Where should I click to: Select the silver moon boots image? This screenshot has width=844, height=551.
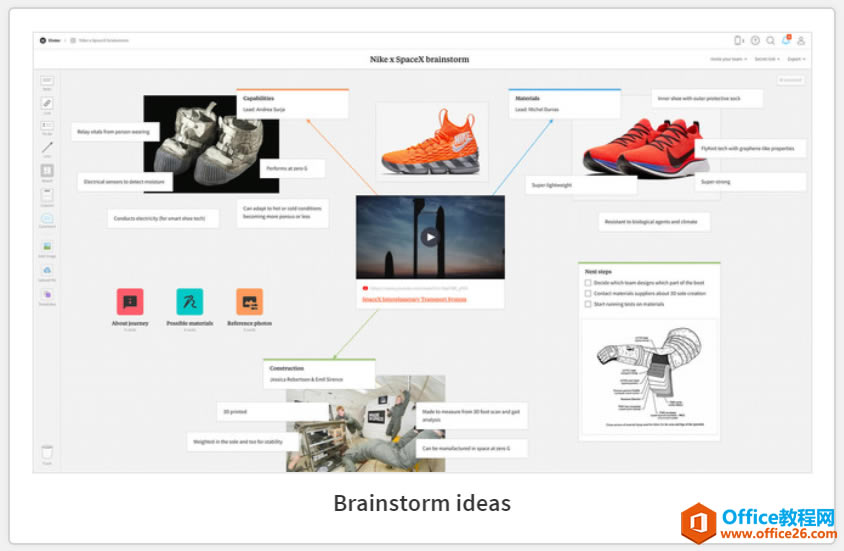point(211,144)
